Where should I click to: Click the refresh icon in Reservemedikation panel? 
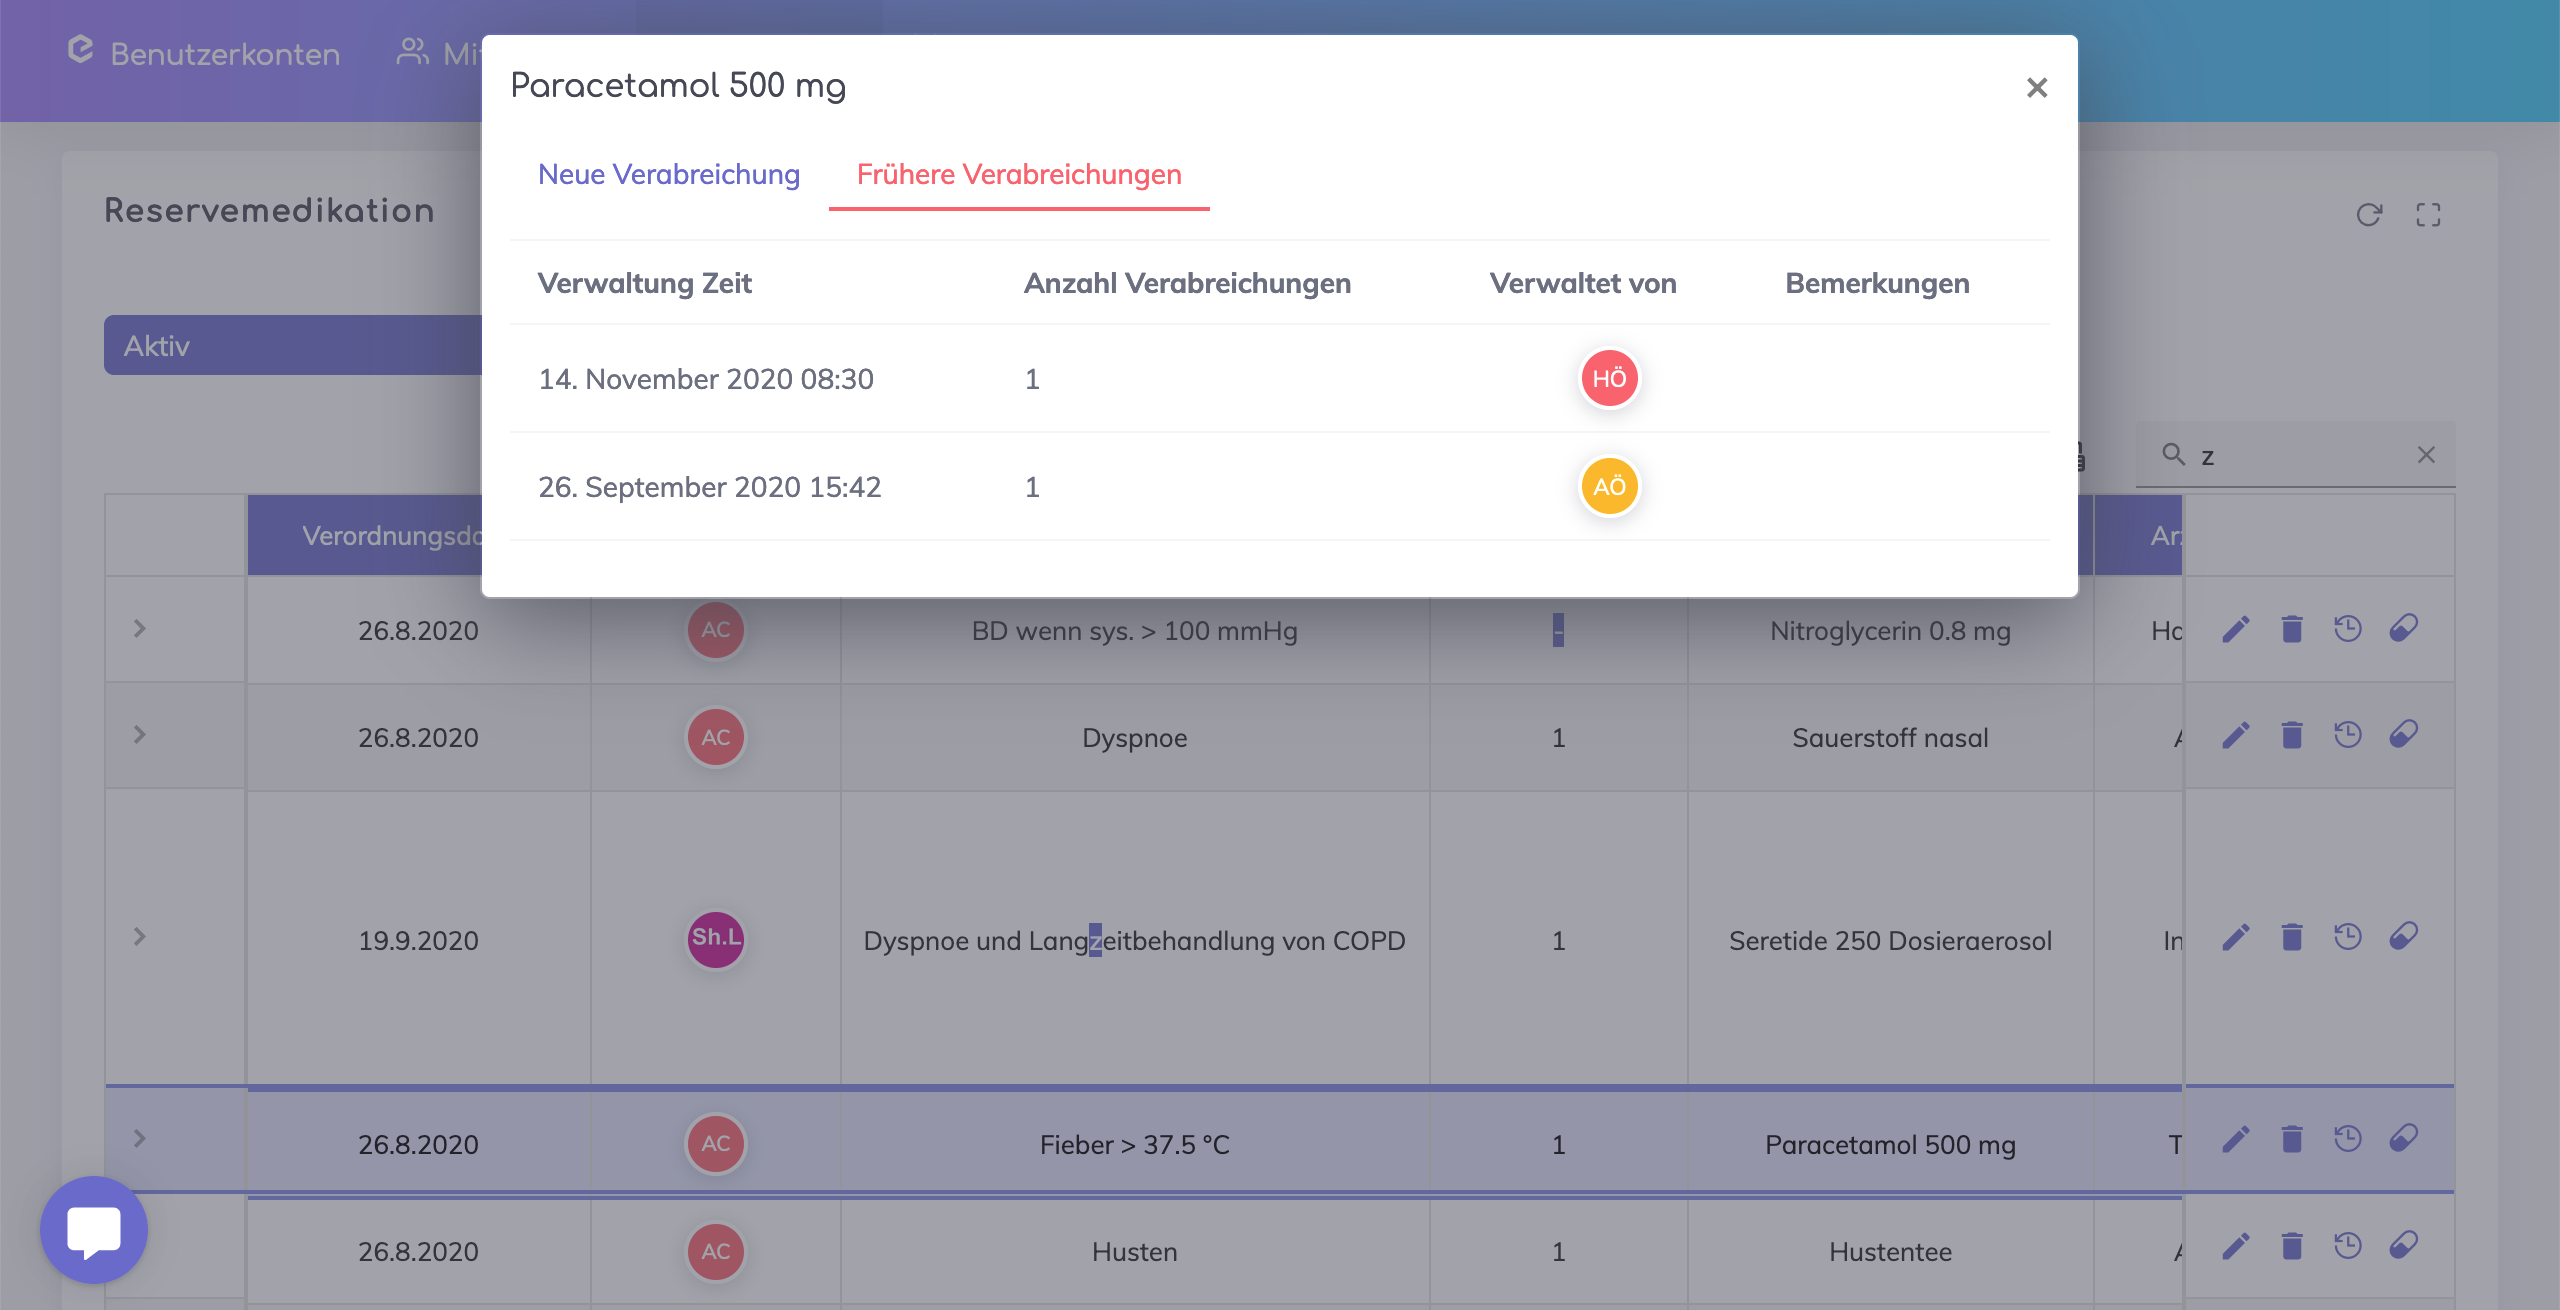[x=2369, y=215]
